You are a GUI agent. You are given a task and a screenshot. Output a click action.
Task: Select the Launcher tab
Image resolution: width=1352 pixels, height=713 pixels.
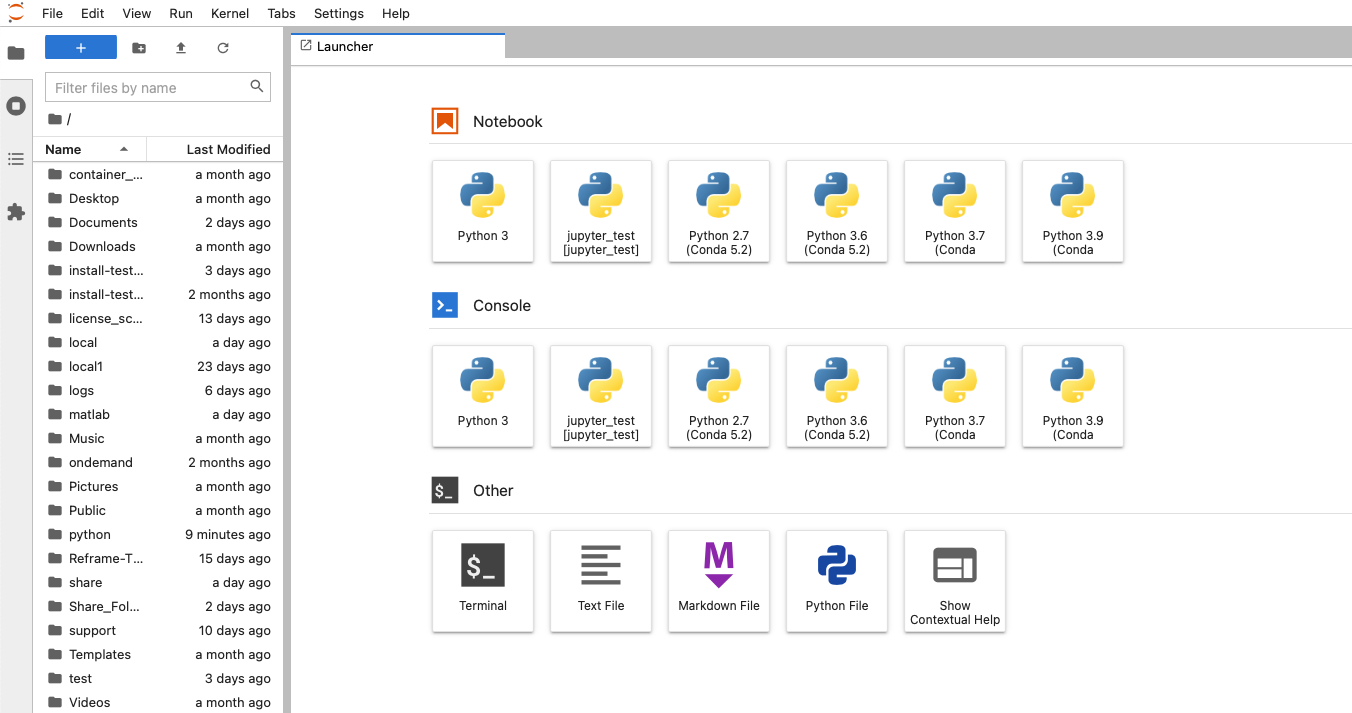398,46
